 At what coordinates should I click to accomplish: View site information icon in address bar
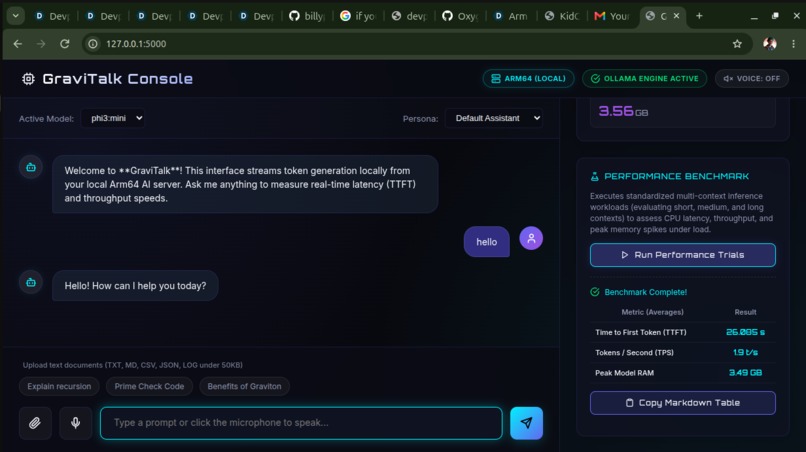point(93,44)
